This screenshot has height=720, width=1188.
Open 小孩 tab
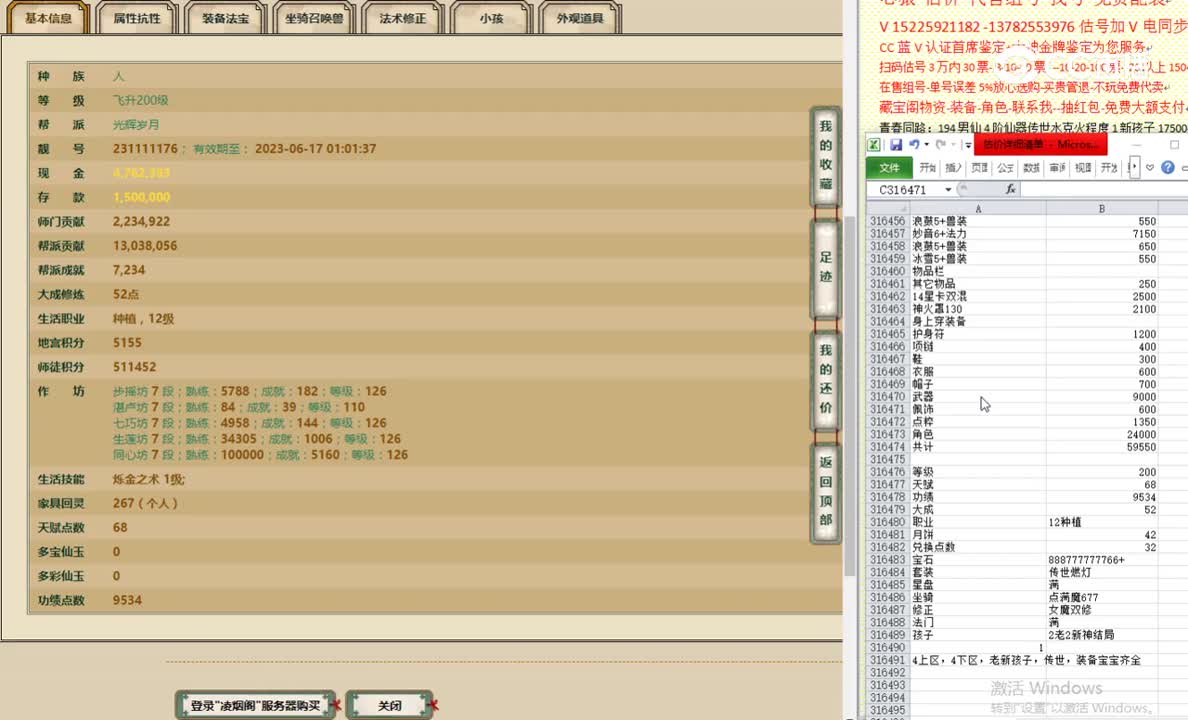click(491, 18)
